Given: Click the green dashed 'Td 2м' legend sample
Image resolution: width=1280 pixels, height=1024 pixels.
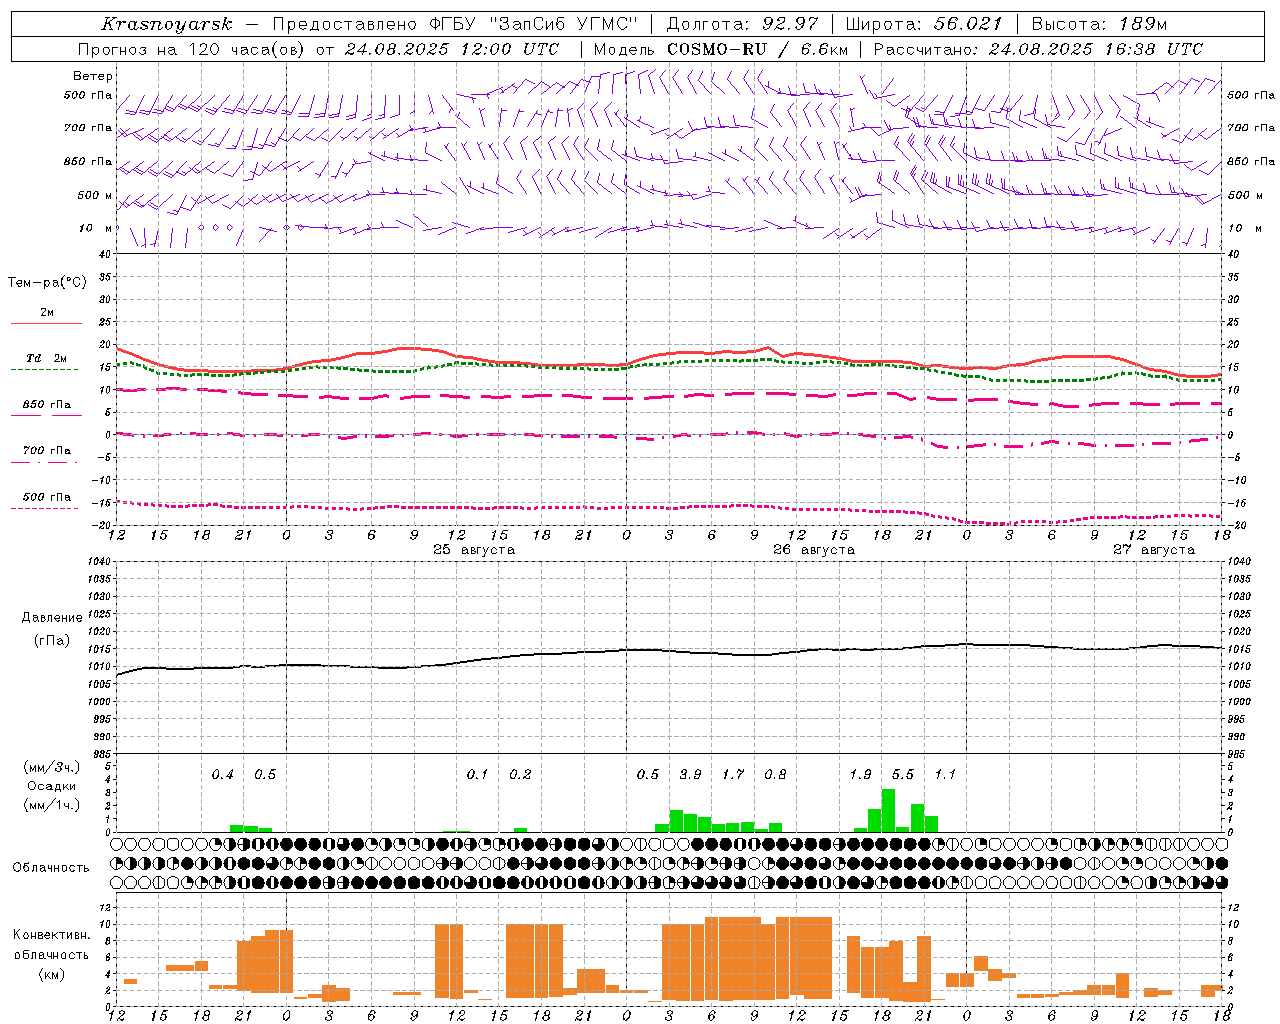Looking at the screenshot, I should (x=44, y=370).
